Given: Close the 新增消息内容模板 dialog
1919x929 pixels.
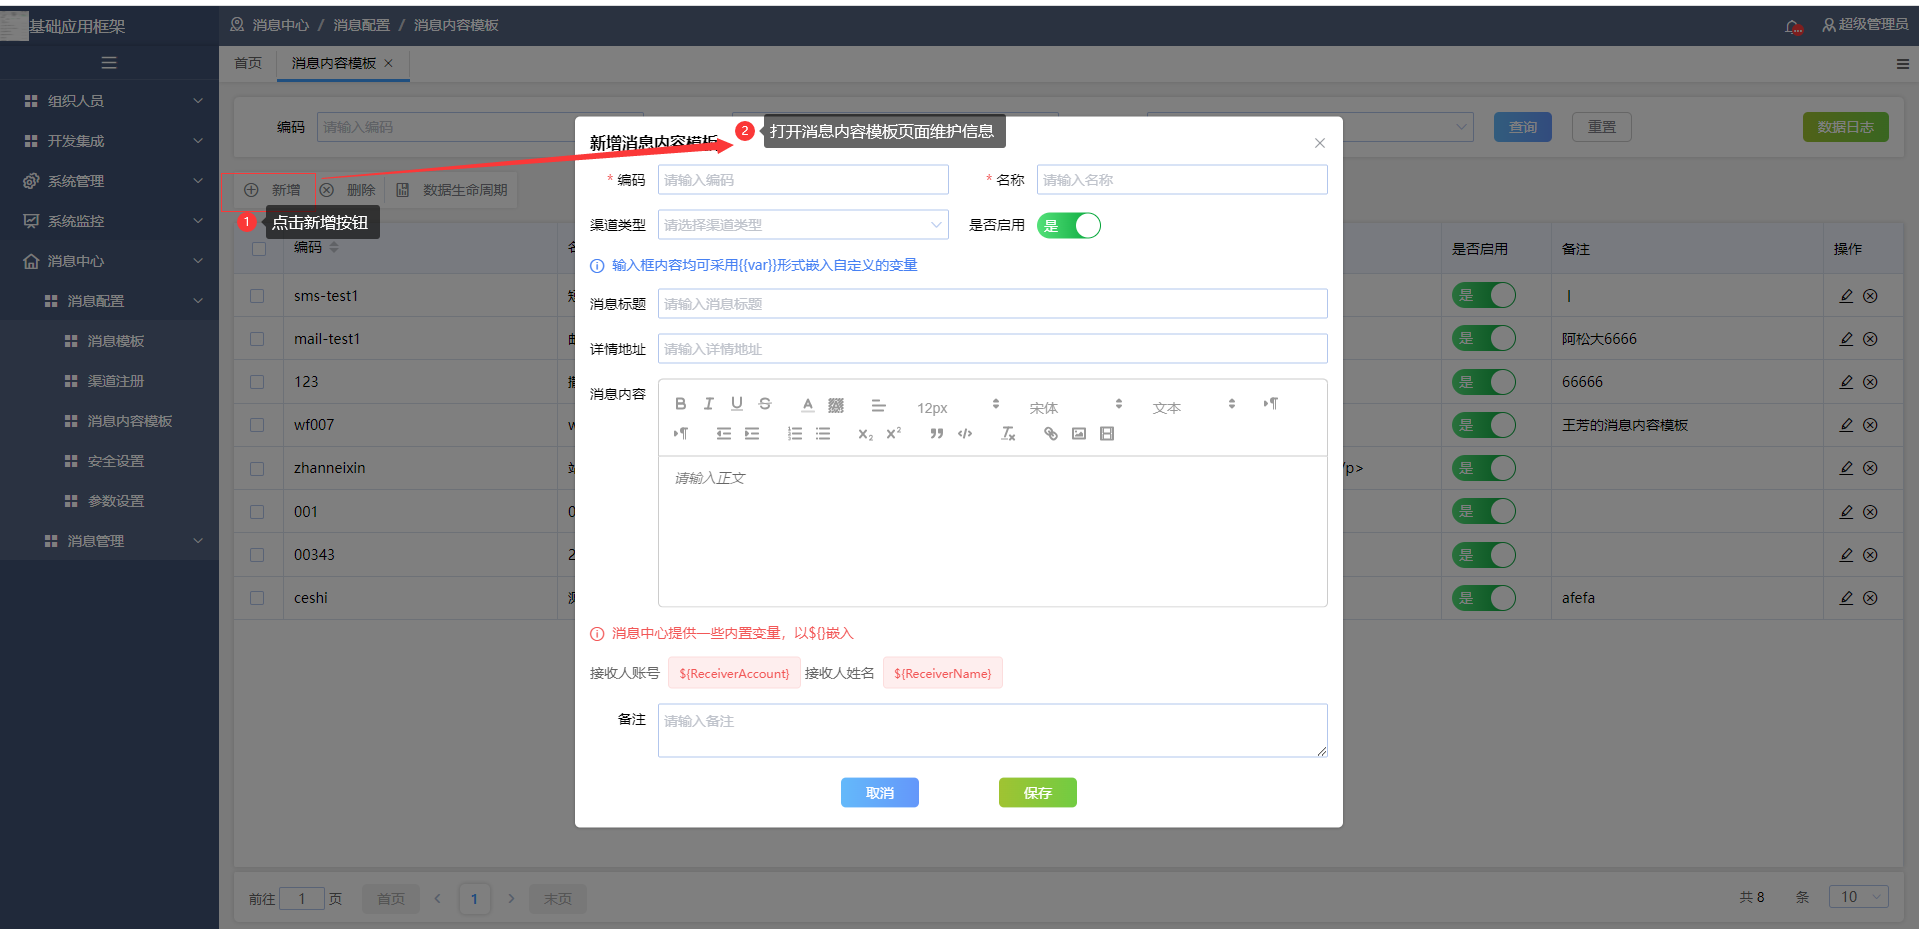Looking at the screenshot, I should [1320, 143].
